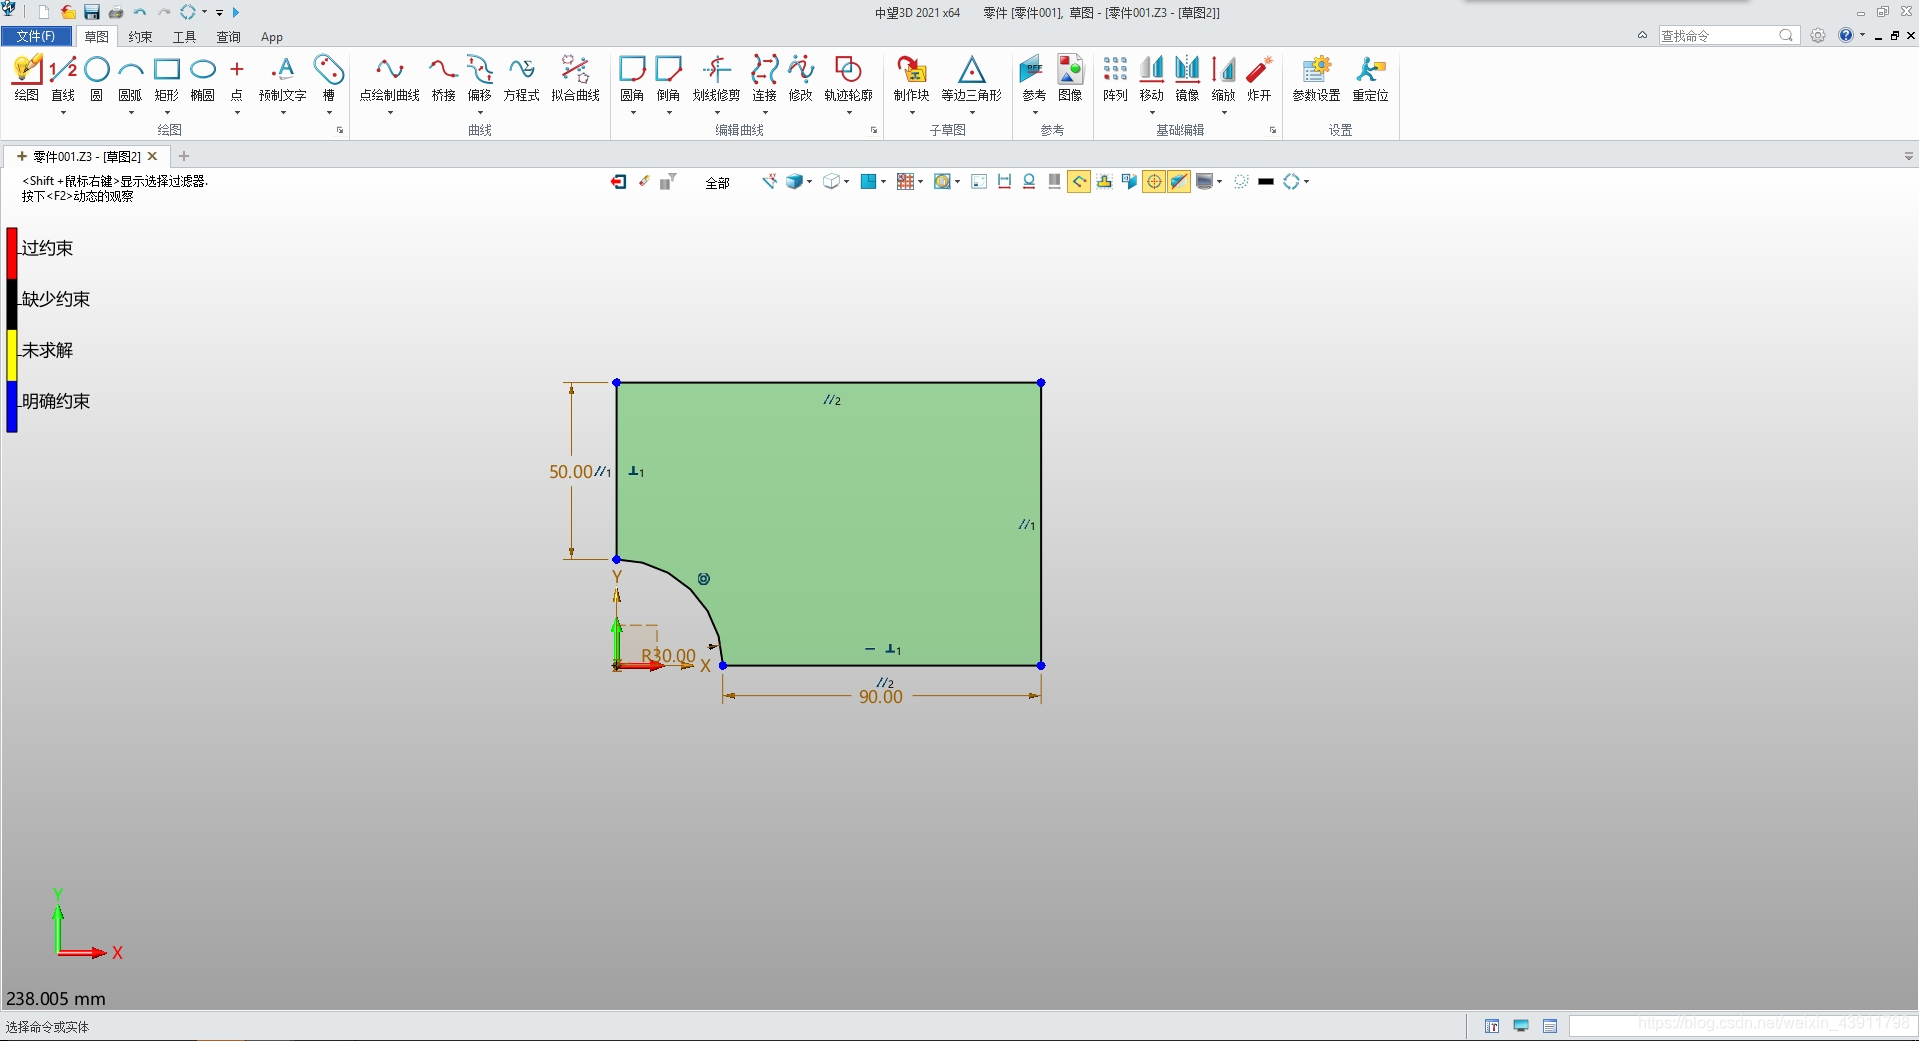
Task: Switch to the 查询 query ribbon tab
Action: click(229, 37)
